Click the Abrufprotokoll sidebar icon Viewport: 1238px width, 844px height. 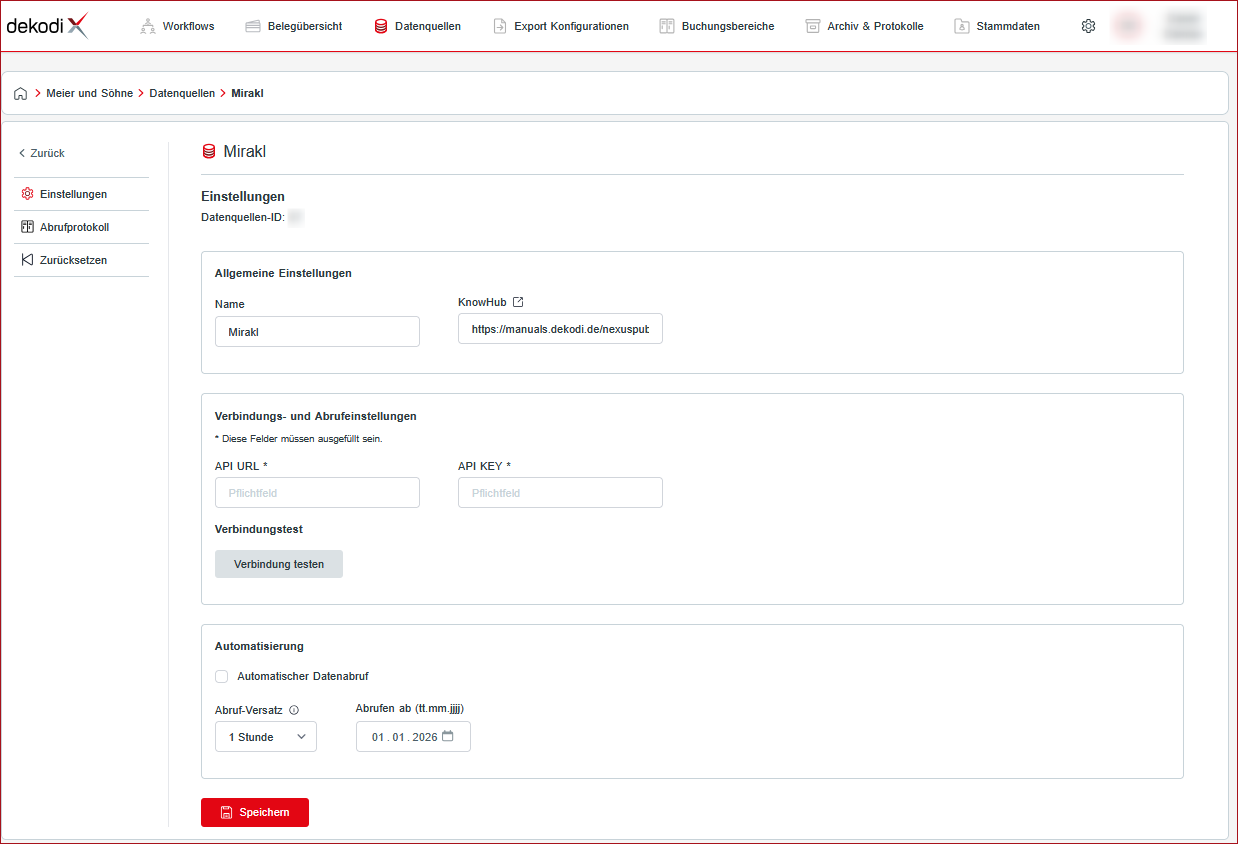(x=27, y=227)
